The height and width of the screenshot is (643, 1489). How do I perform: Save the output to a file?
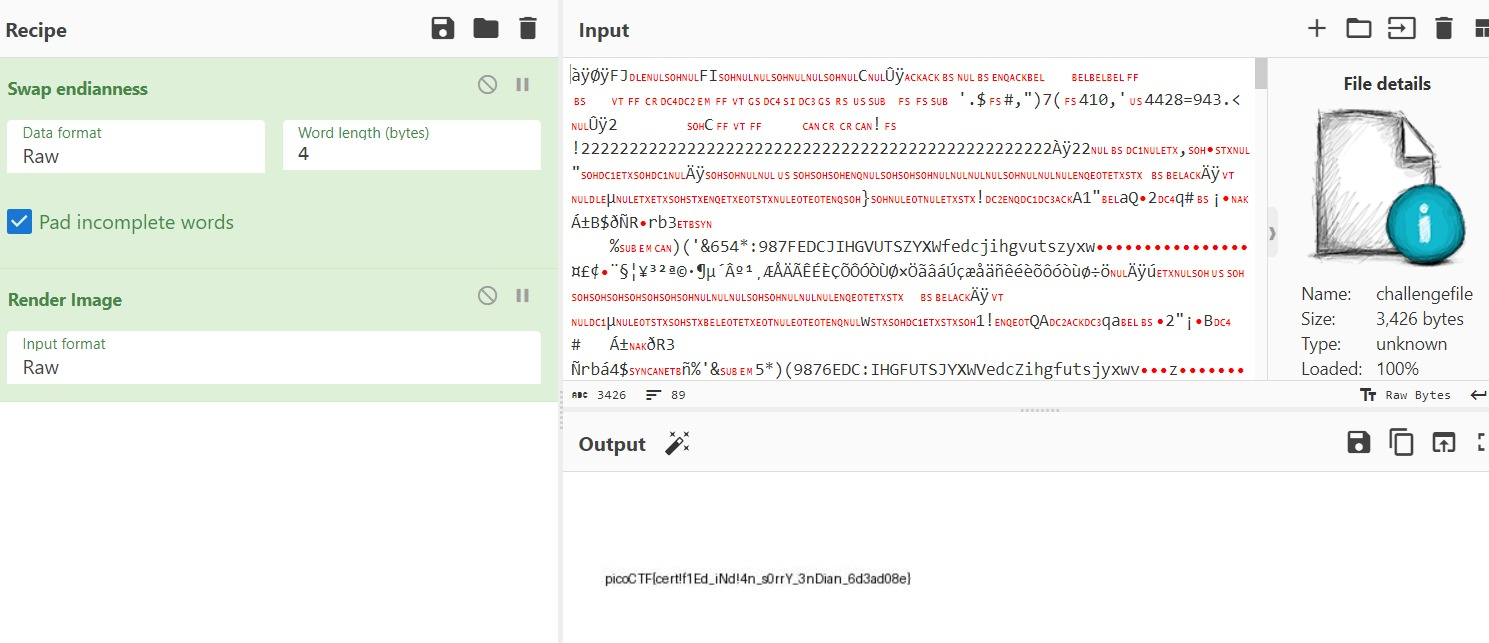tap(1358, 443)
